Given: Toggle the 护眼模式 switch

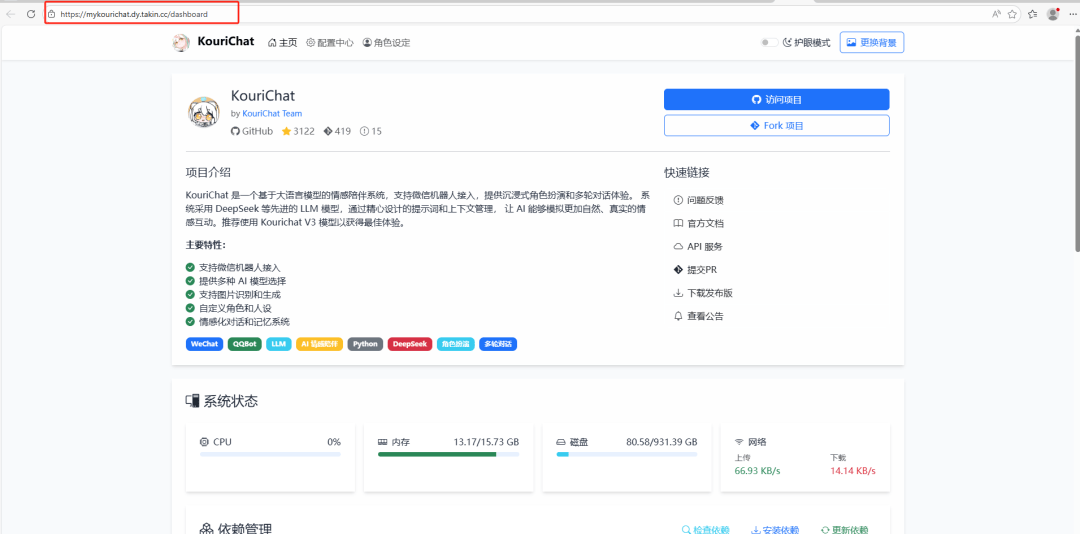Looking at the screenshot, I should (x=769, y=43).
